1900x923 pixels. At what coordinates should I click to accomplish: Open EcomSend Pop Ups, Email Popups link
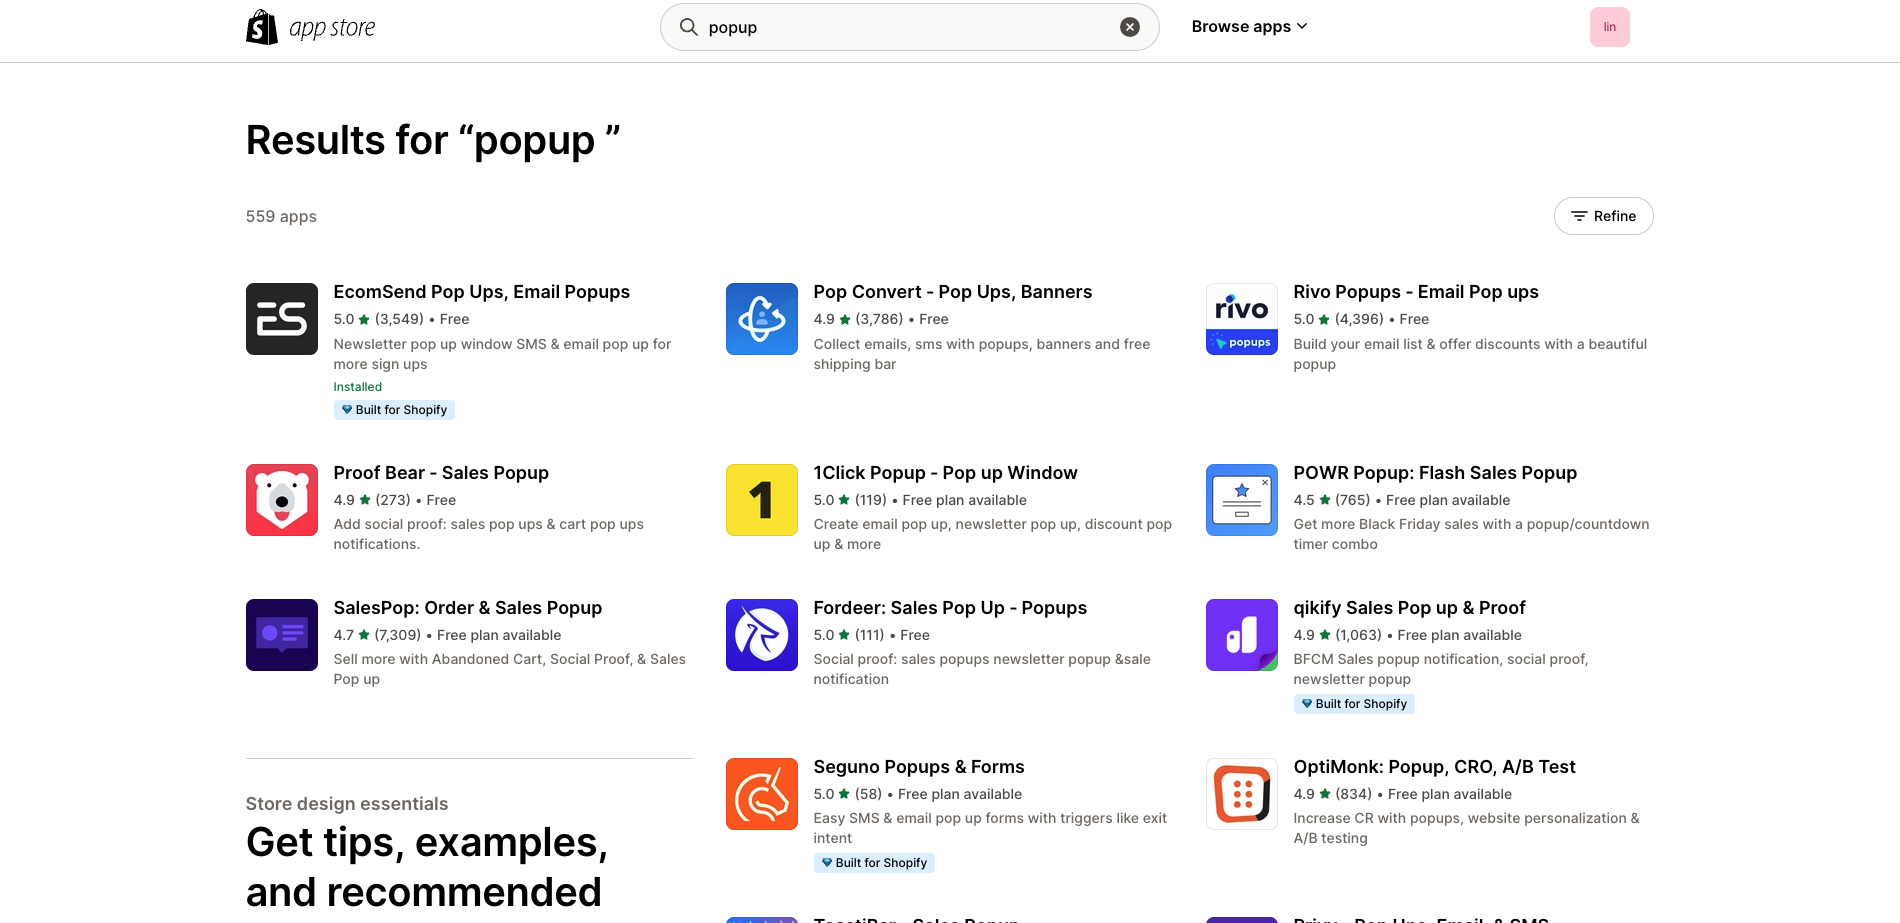(482, 292)
